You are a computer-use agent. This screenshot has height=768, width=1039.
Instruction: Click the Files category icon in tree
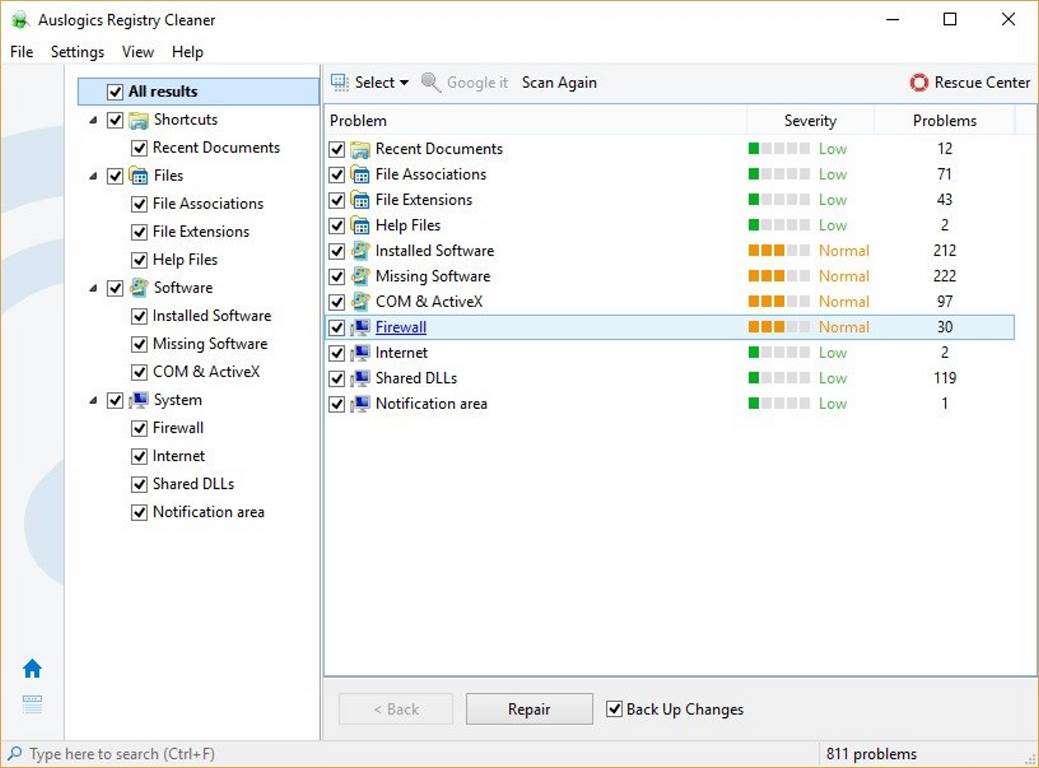[139, 176]
